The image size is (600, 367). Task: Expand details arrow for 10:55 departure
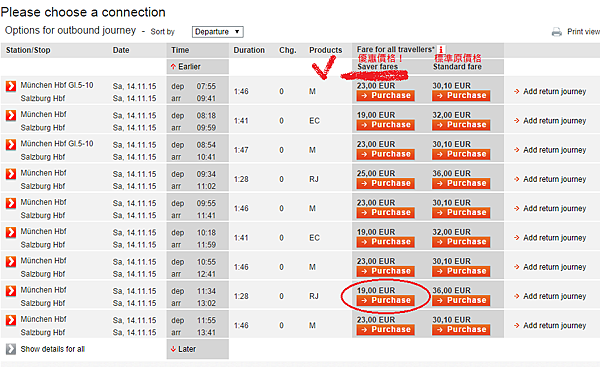tap(11, 262)
